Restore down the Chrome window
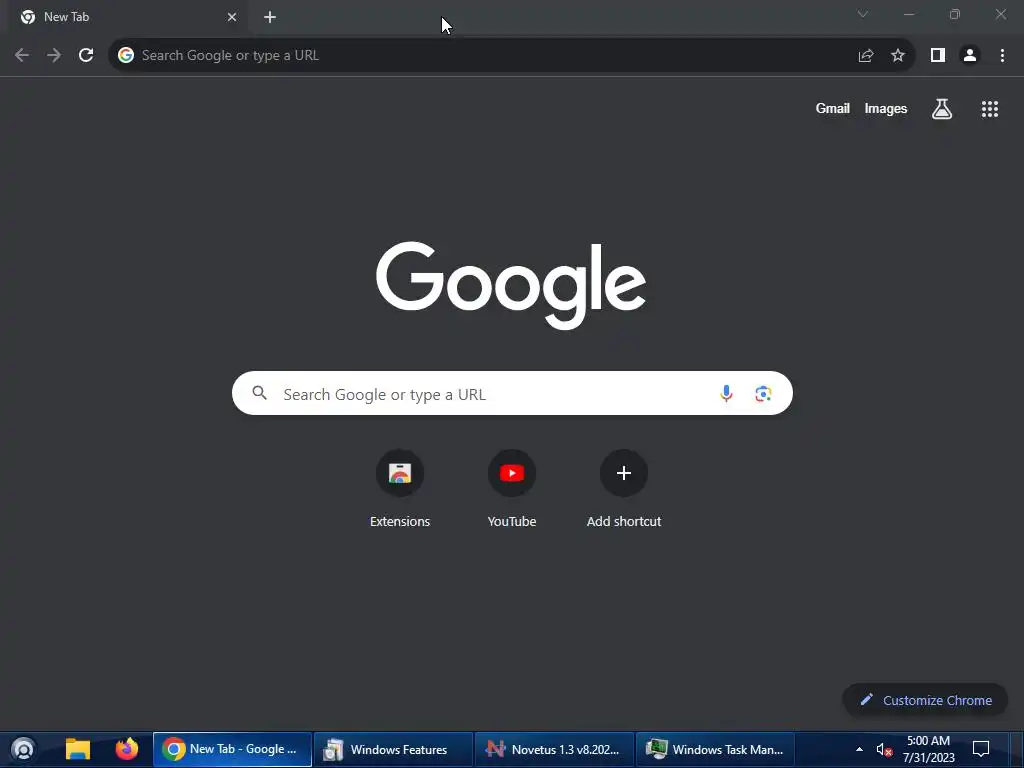This screenshot has width=1024, height=768. coord(955,14)
